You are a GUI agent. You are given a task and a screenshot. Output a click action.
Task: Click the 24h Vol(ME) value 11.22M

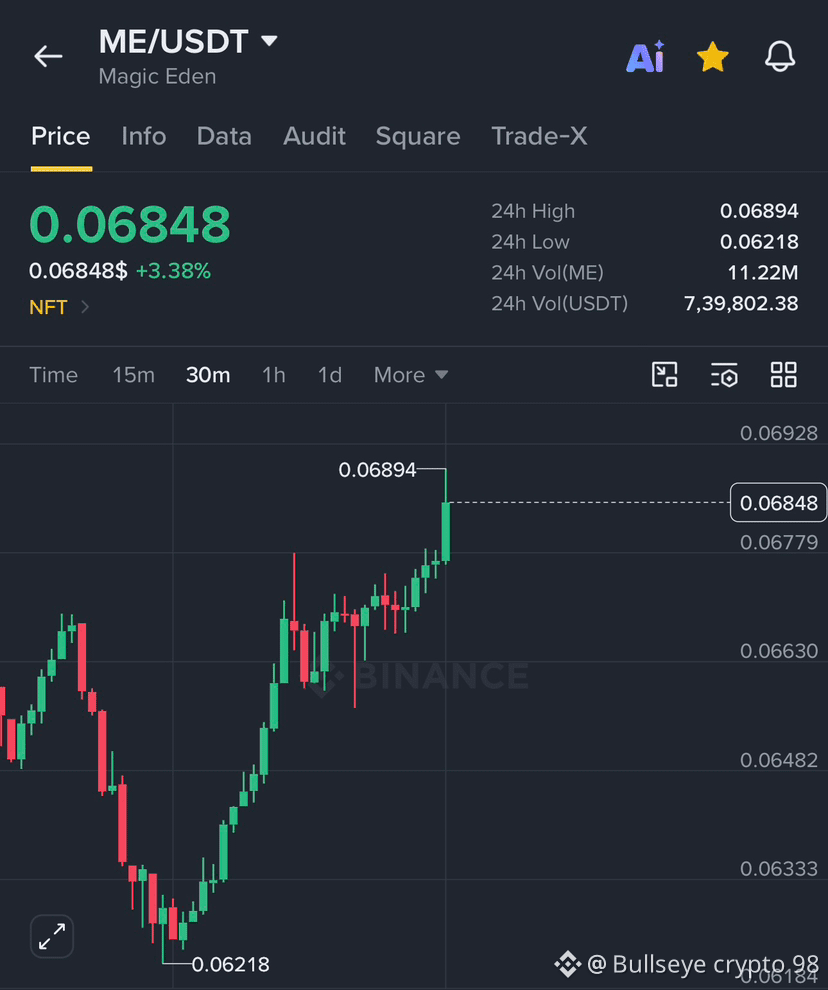coord(763,273)
